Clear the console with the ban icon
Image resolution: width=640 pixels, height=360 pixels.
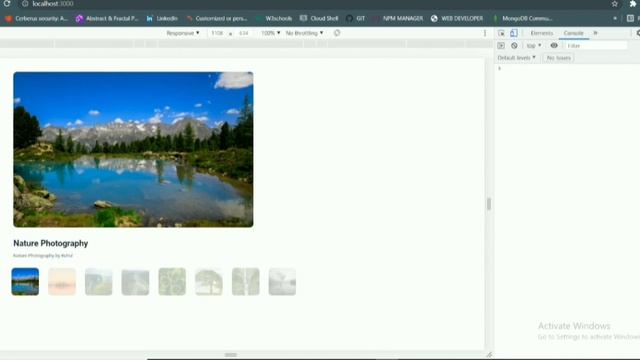tap(514, 46)
